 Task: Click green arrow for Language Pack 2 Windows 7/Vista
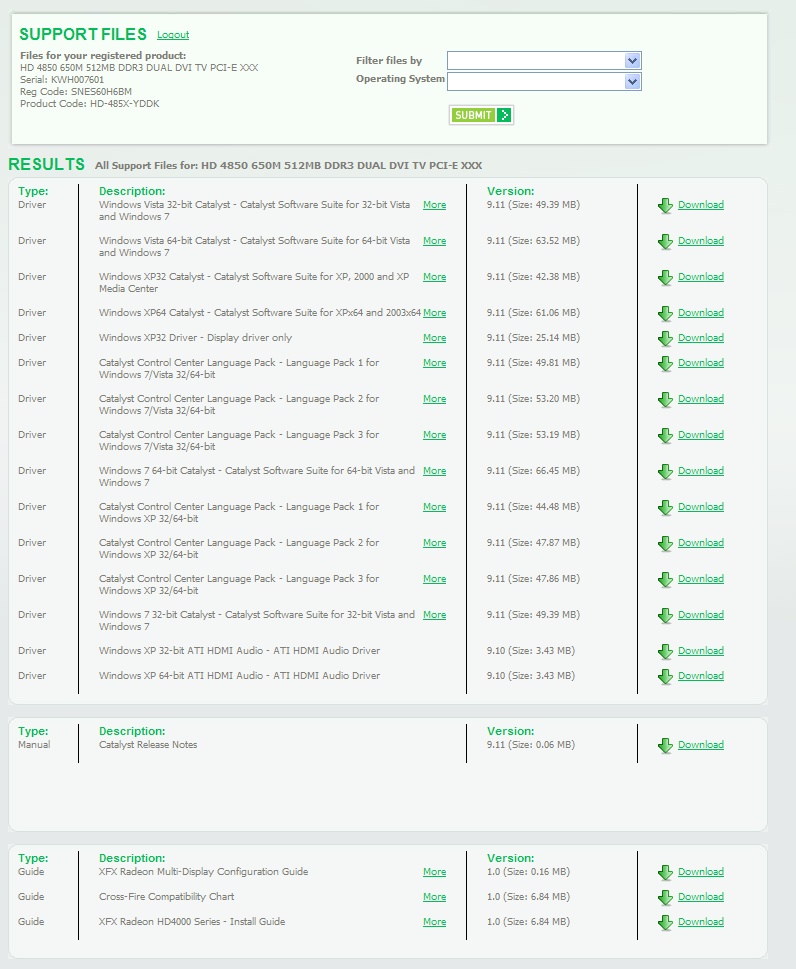[x=666, y=399]
